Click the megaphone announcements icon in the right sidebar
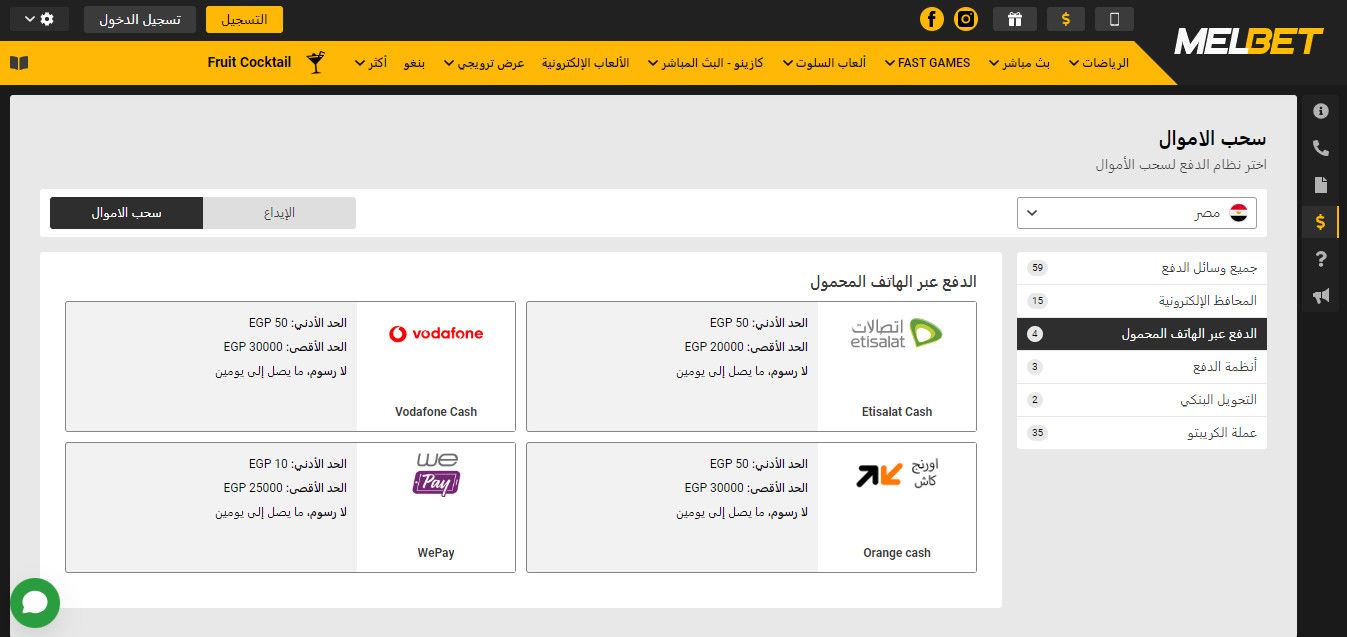Screen dimensions: 1347x637 tap(1320, 295)
